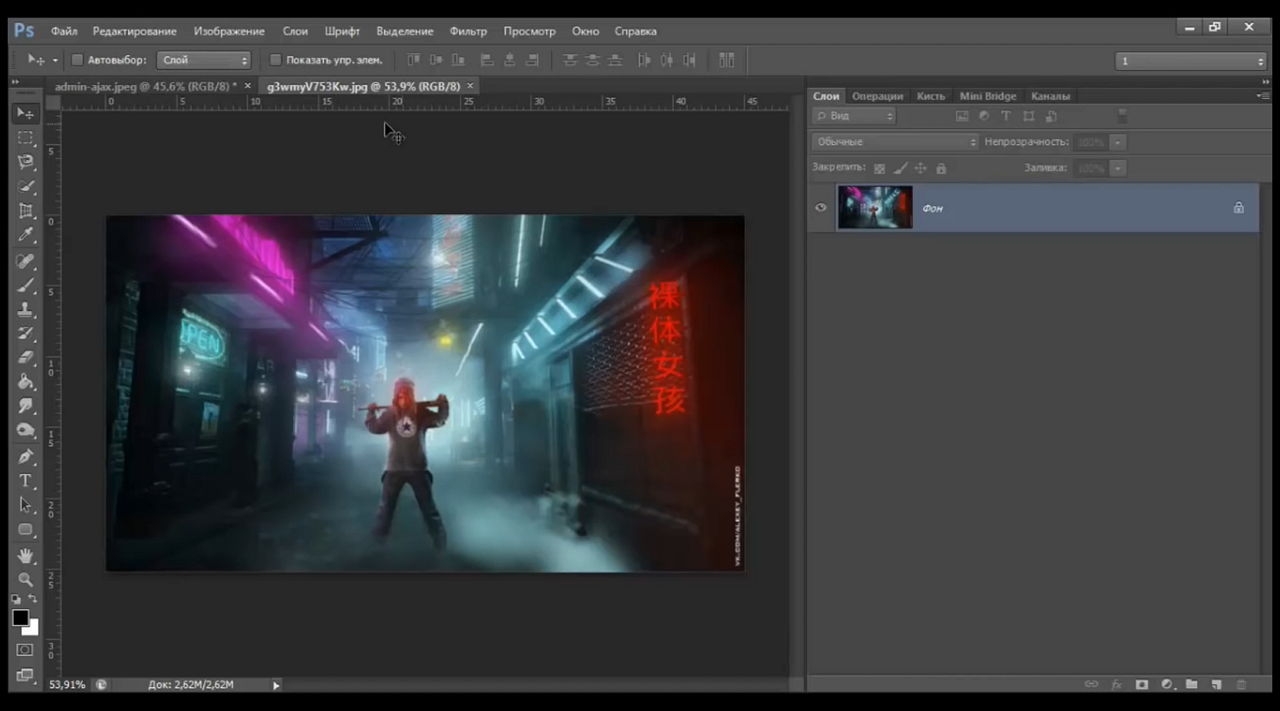
Task: Select the Crop tool
Action: 26,211
